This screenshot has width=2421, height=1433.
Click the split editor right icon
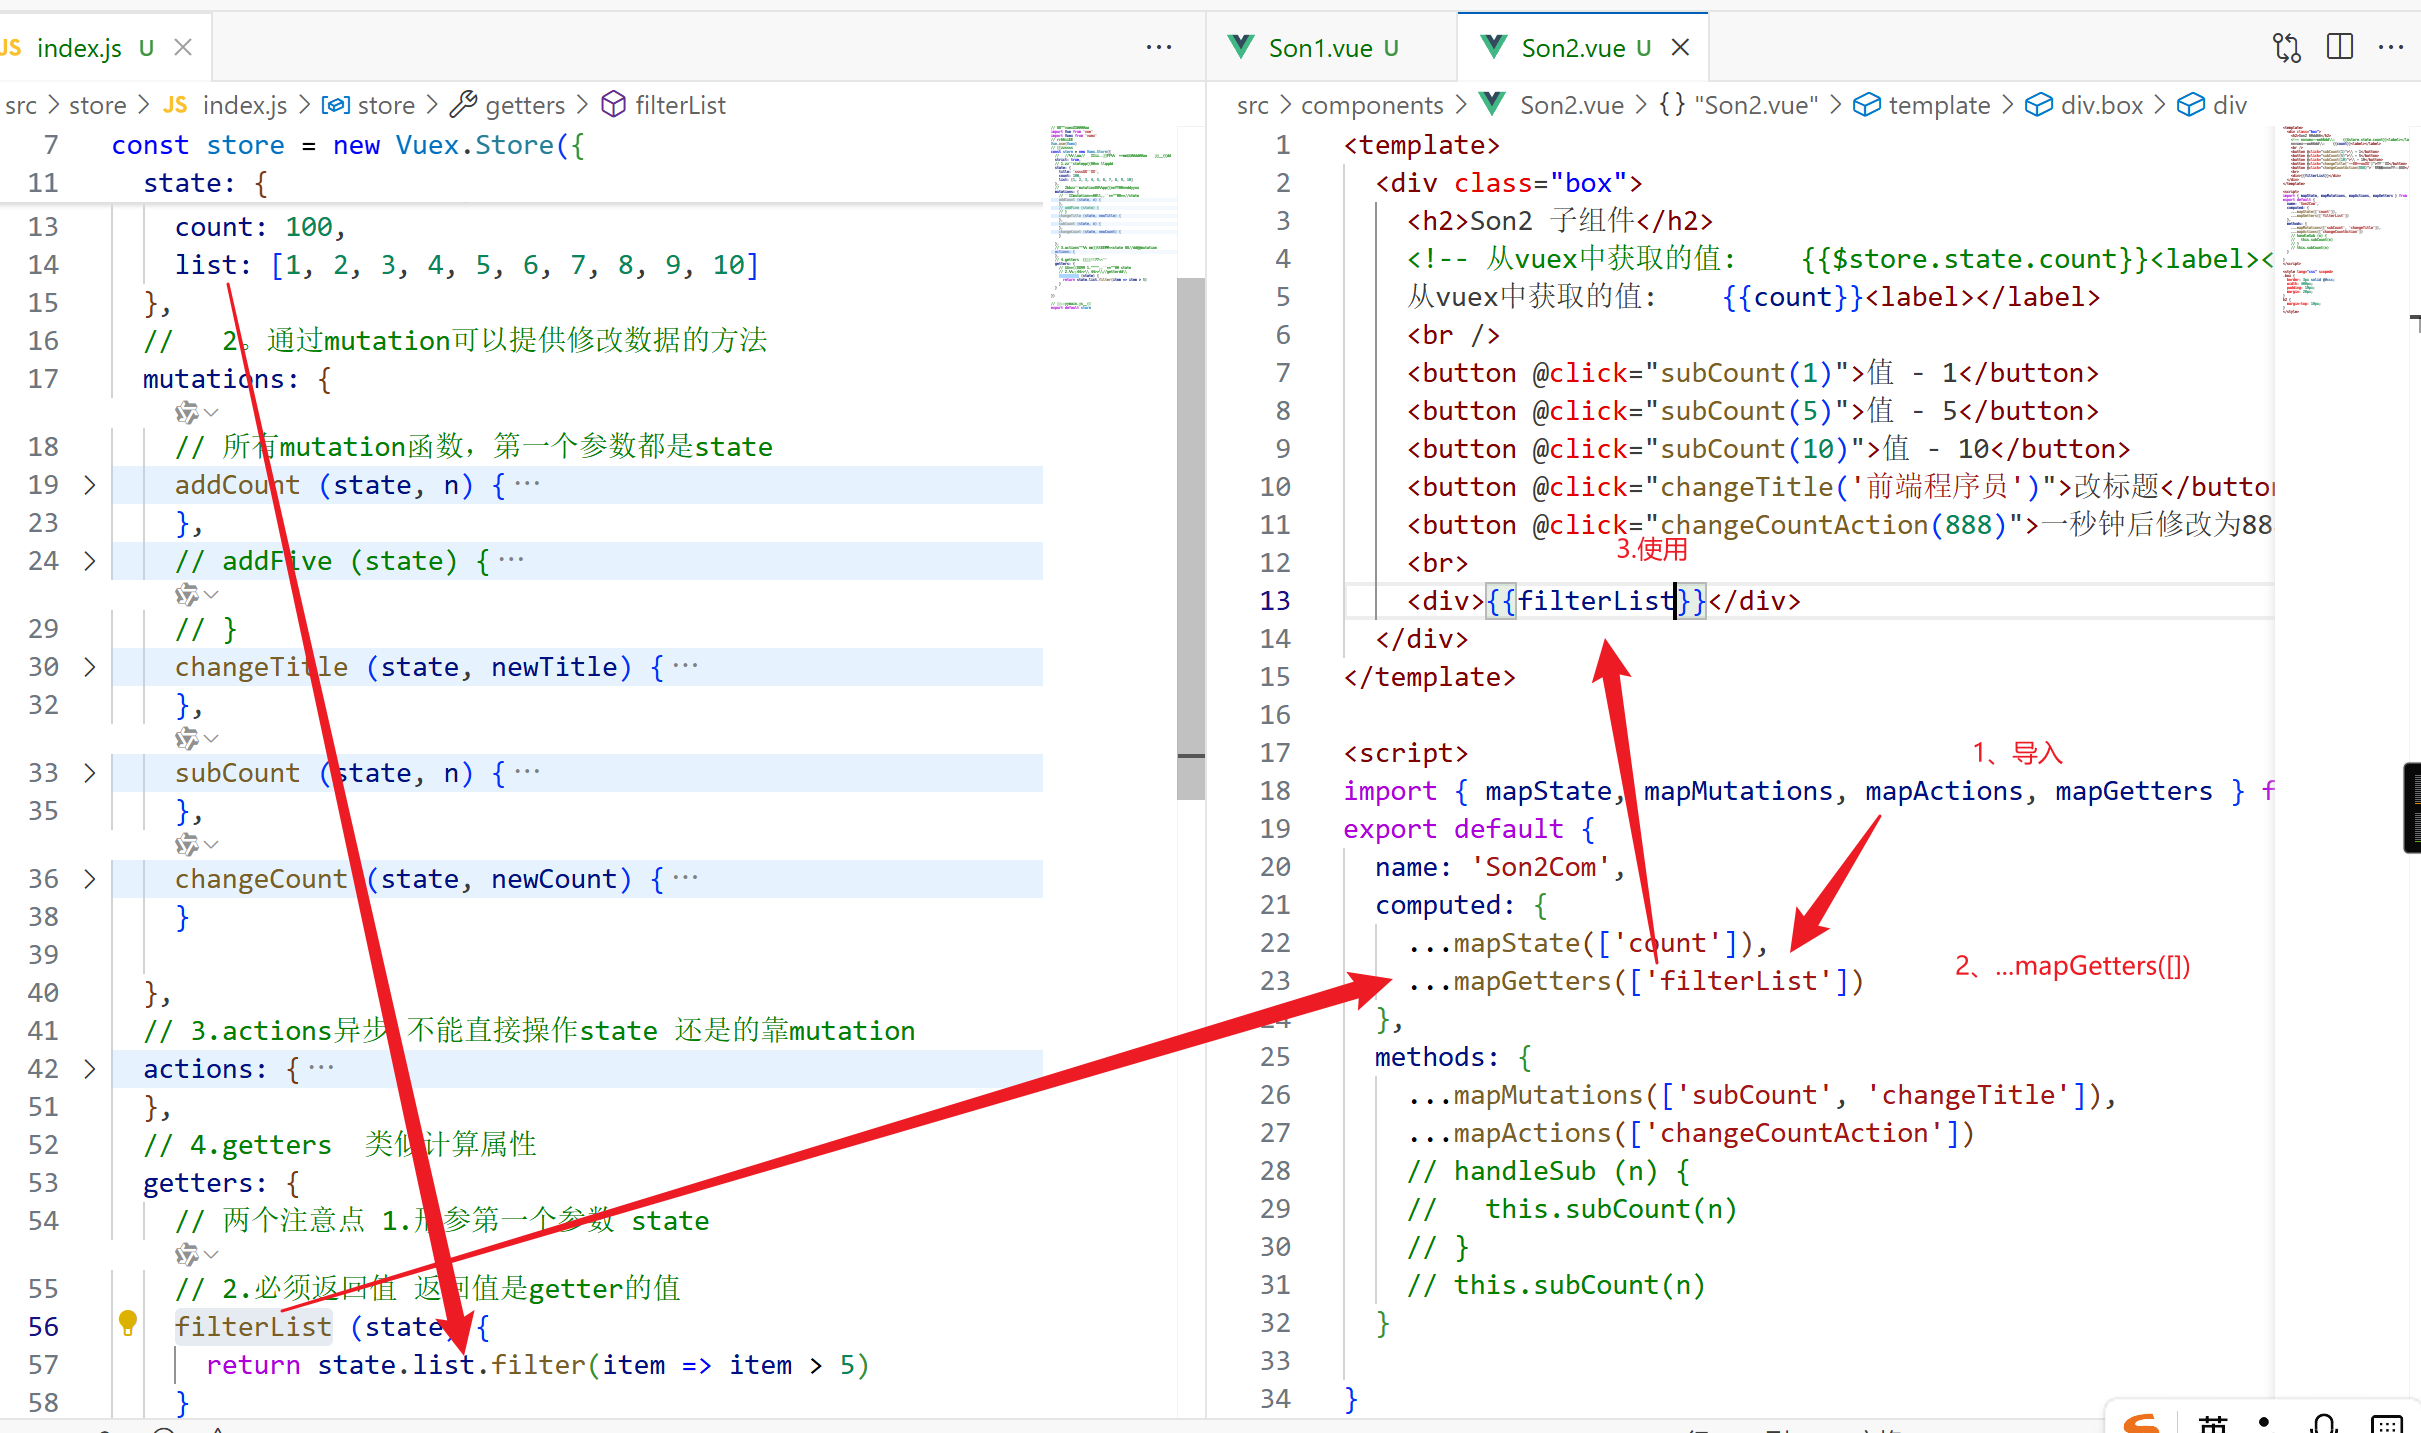pyautogui.click(x=2339, y=47)
